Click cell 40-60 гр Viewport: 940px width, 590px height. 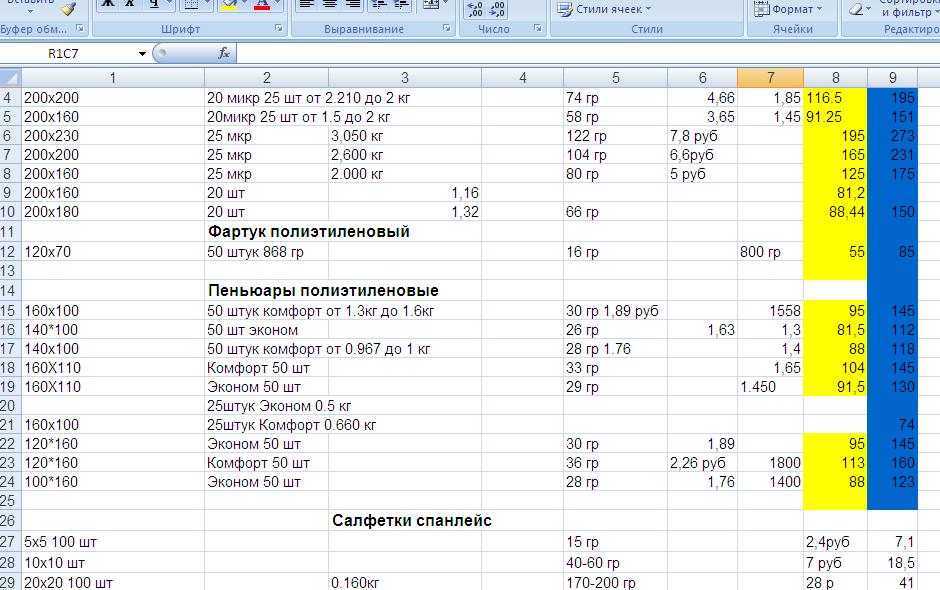(616, 563)
